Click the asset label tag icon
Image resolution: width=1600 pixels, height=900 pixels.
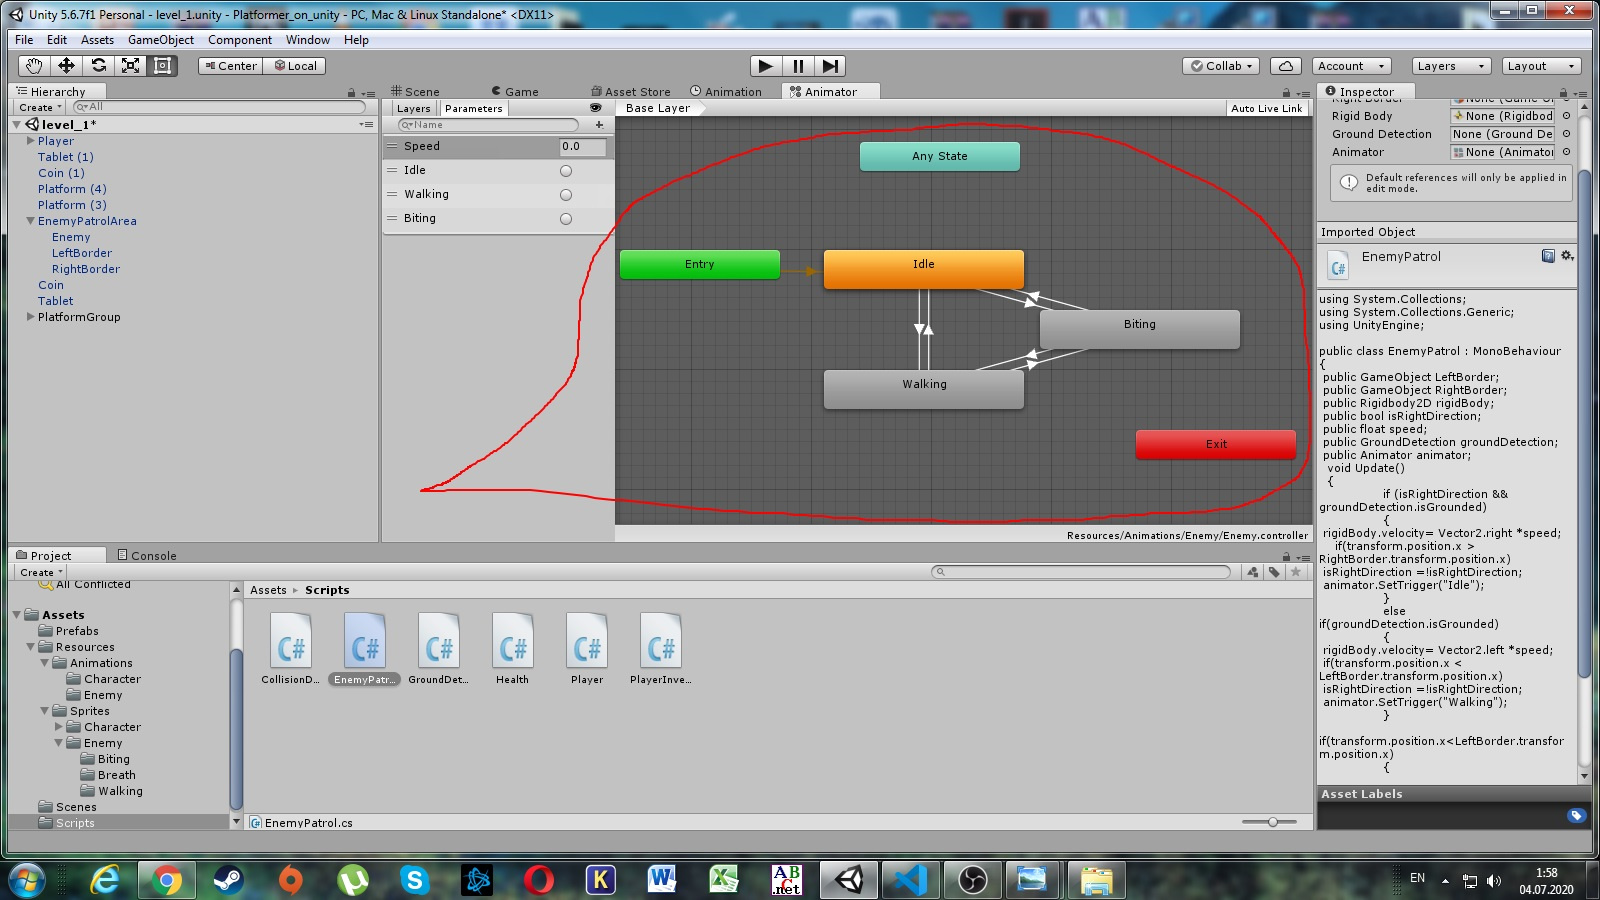1577,816
